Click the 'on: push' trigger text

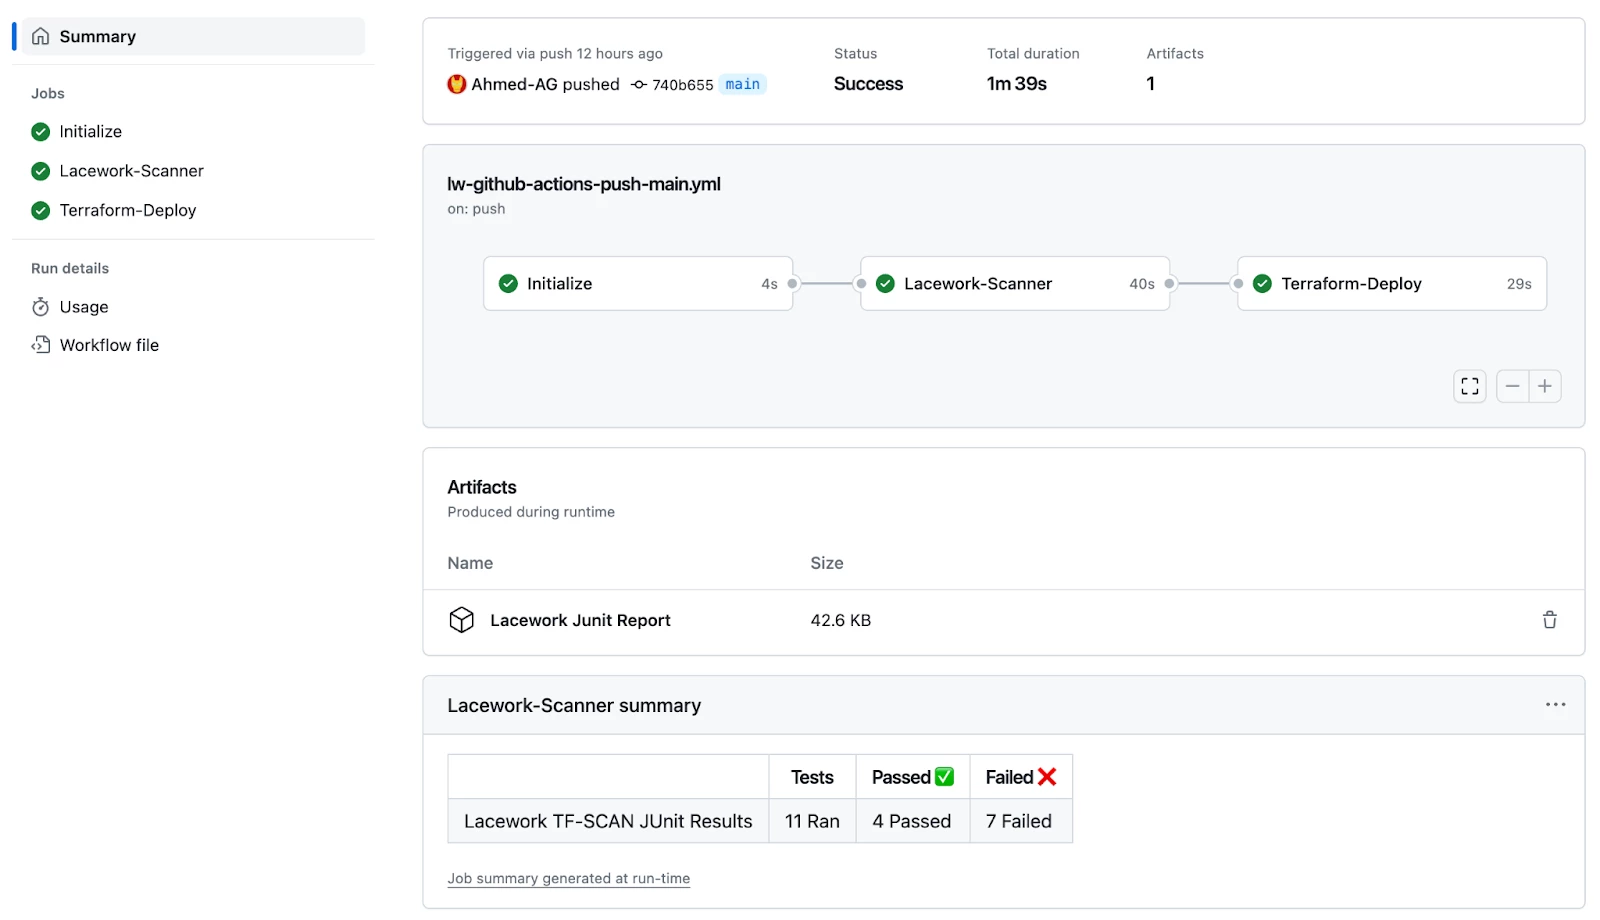(476, 209)
